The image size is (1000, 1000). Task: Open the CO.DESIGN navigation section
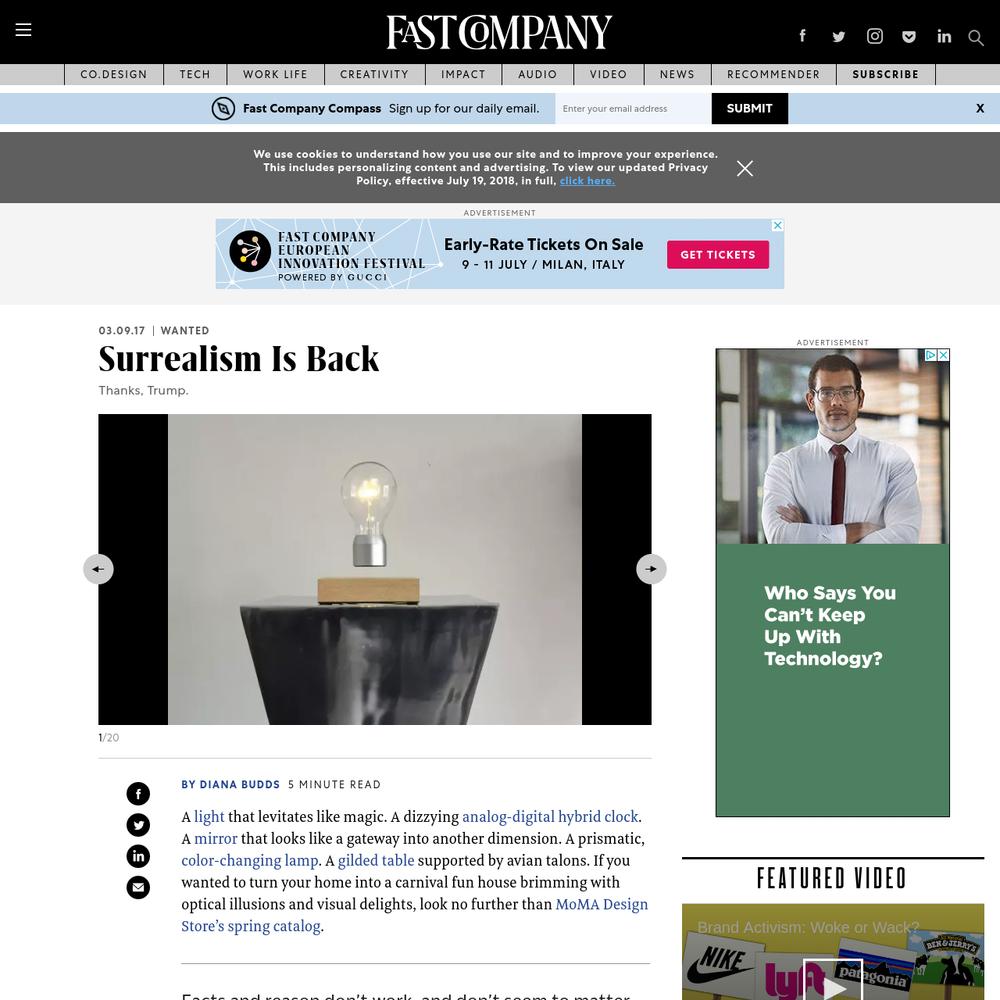[114, 74]
